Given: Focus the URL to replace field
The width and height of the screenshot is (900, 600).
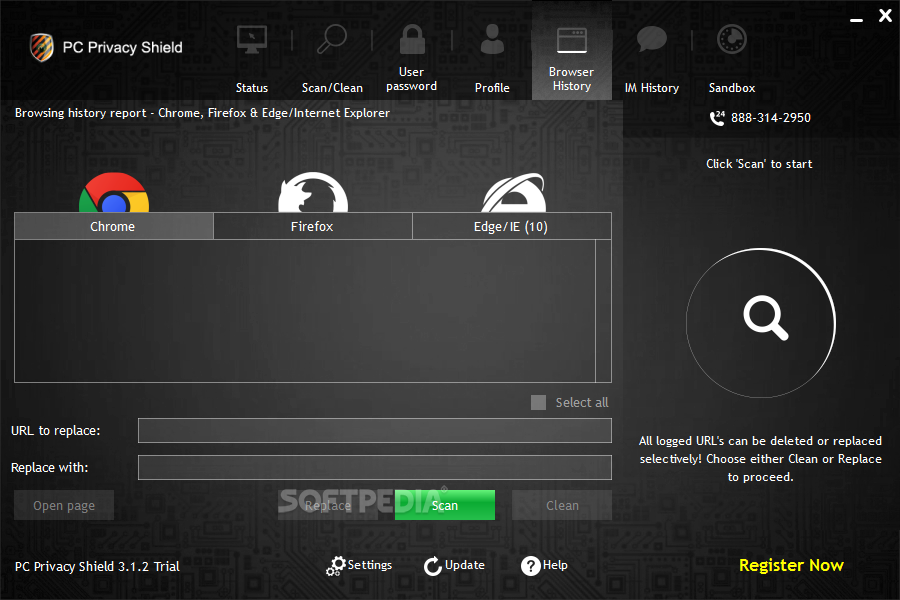Looking at the screenshot, I should (375, 431).
